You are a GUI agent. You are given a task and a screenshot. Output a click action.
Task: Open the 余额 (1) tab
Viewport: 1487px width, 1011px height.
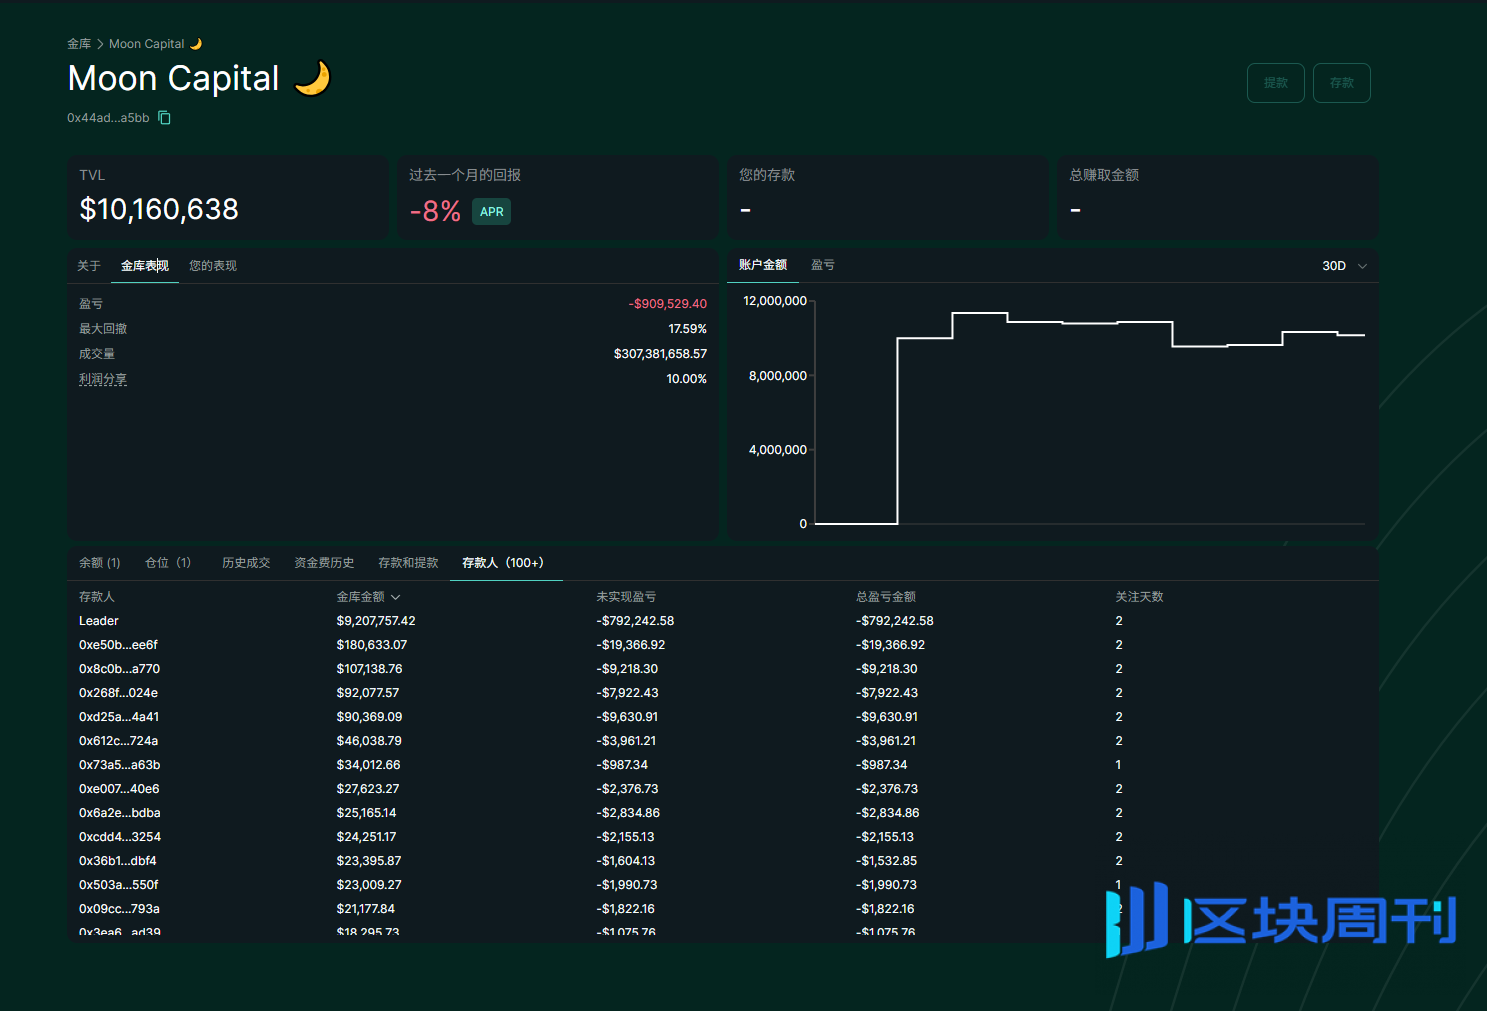pos(100,563)
